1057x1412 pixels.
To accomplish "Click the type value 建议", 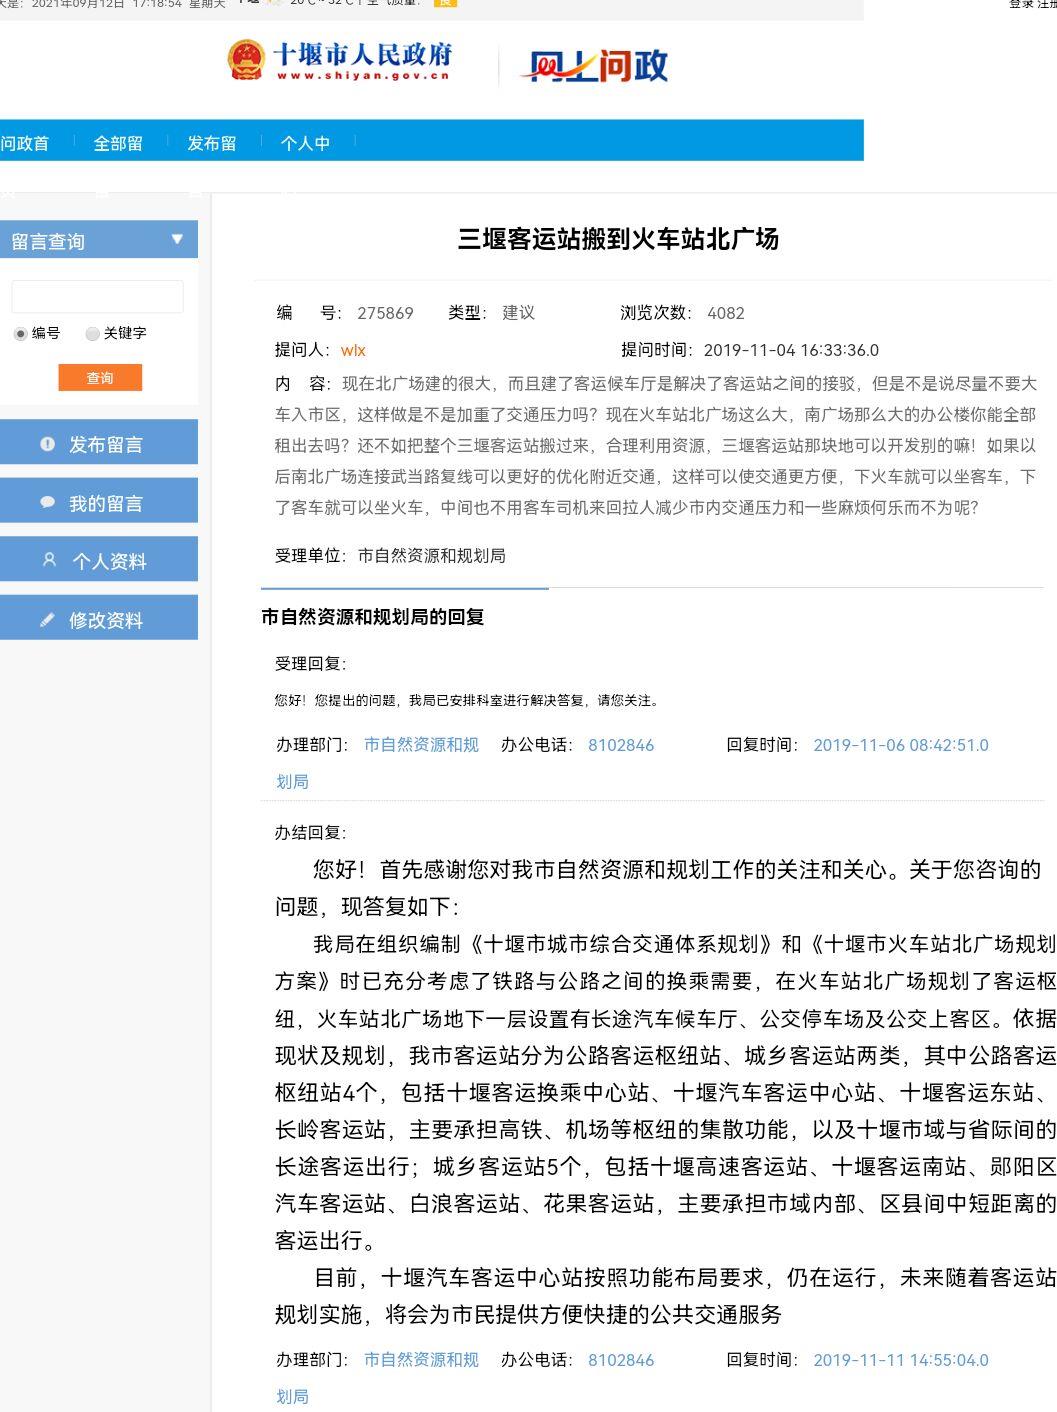I will [518, 313].
